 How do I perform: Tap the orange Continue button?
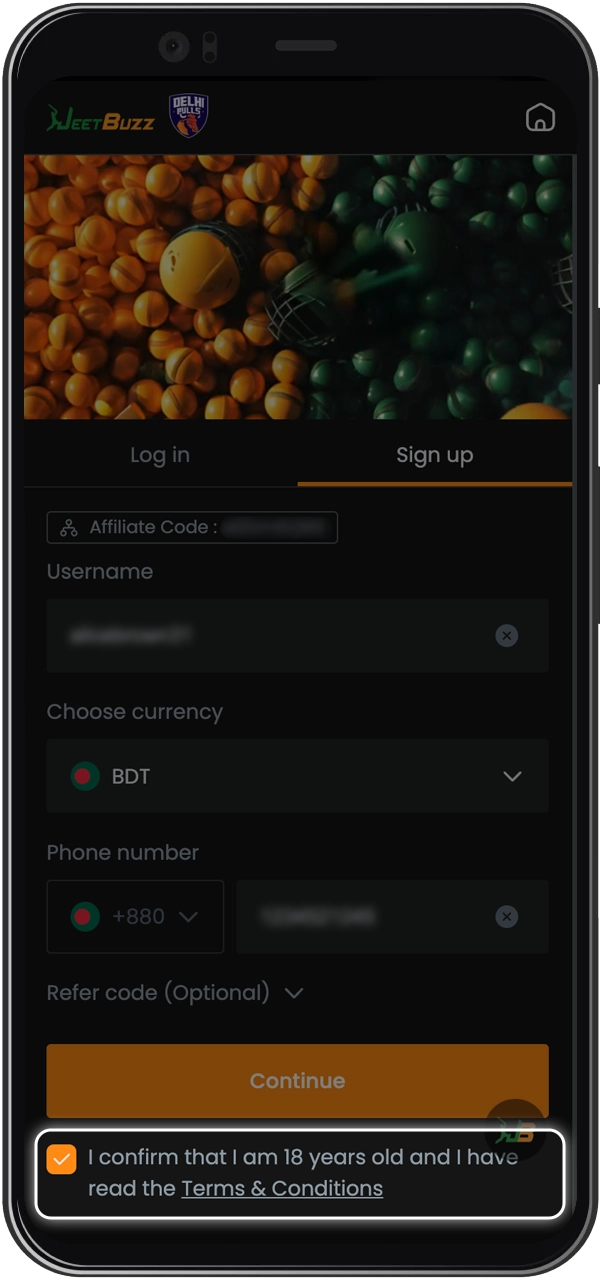click(x=298, y=1081)
